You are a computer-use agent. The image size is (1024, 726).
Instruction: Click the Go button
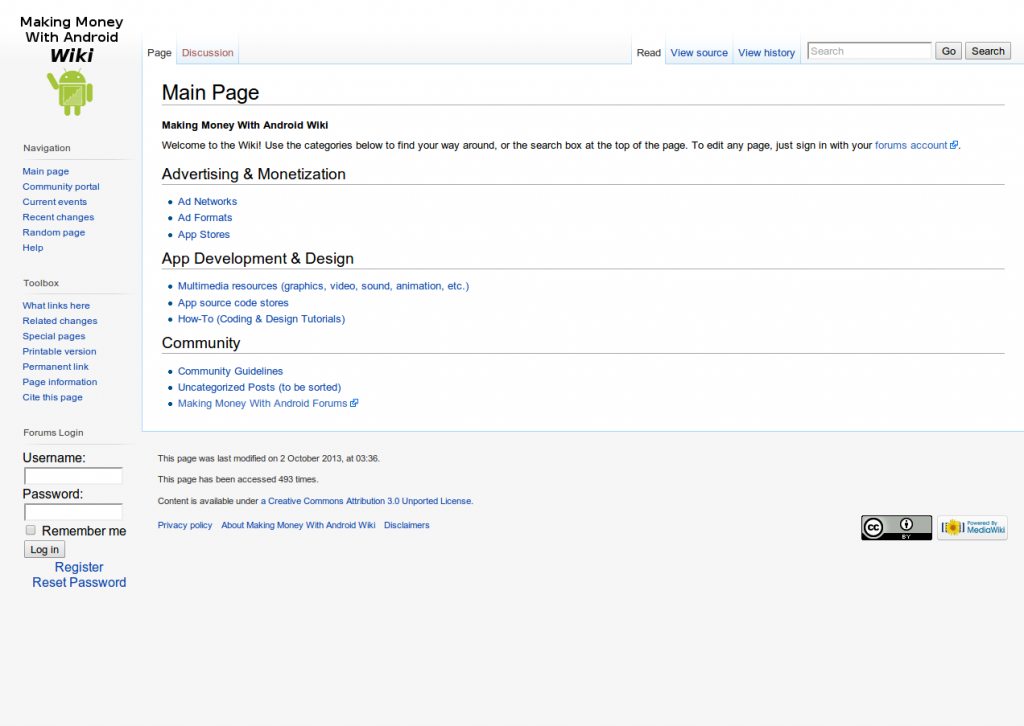pyautogui.click(x=948, y=51)
